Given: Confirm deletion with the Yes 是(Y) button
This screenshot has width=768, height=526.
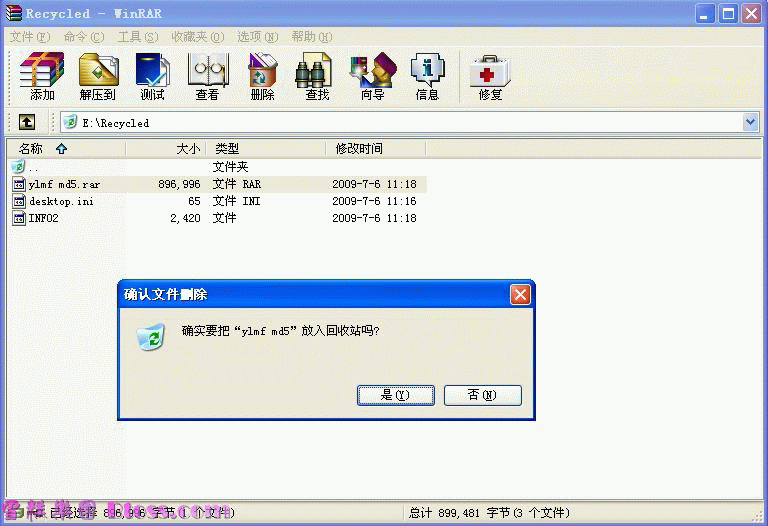Looking at the screenshot, I should click(x=396, y=395).
